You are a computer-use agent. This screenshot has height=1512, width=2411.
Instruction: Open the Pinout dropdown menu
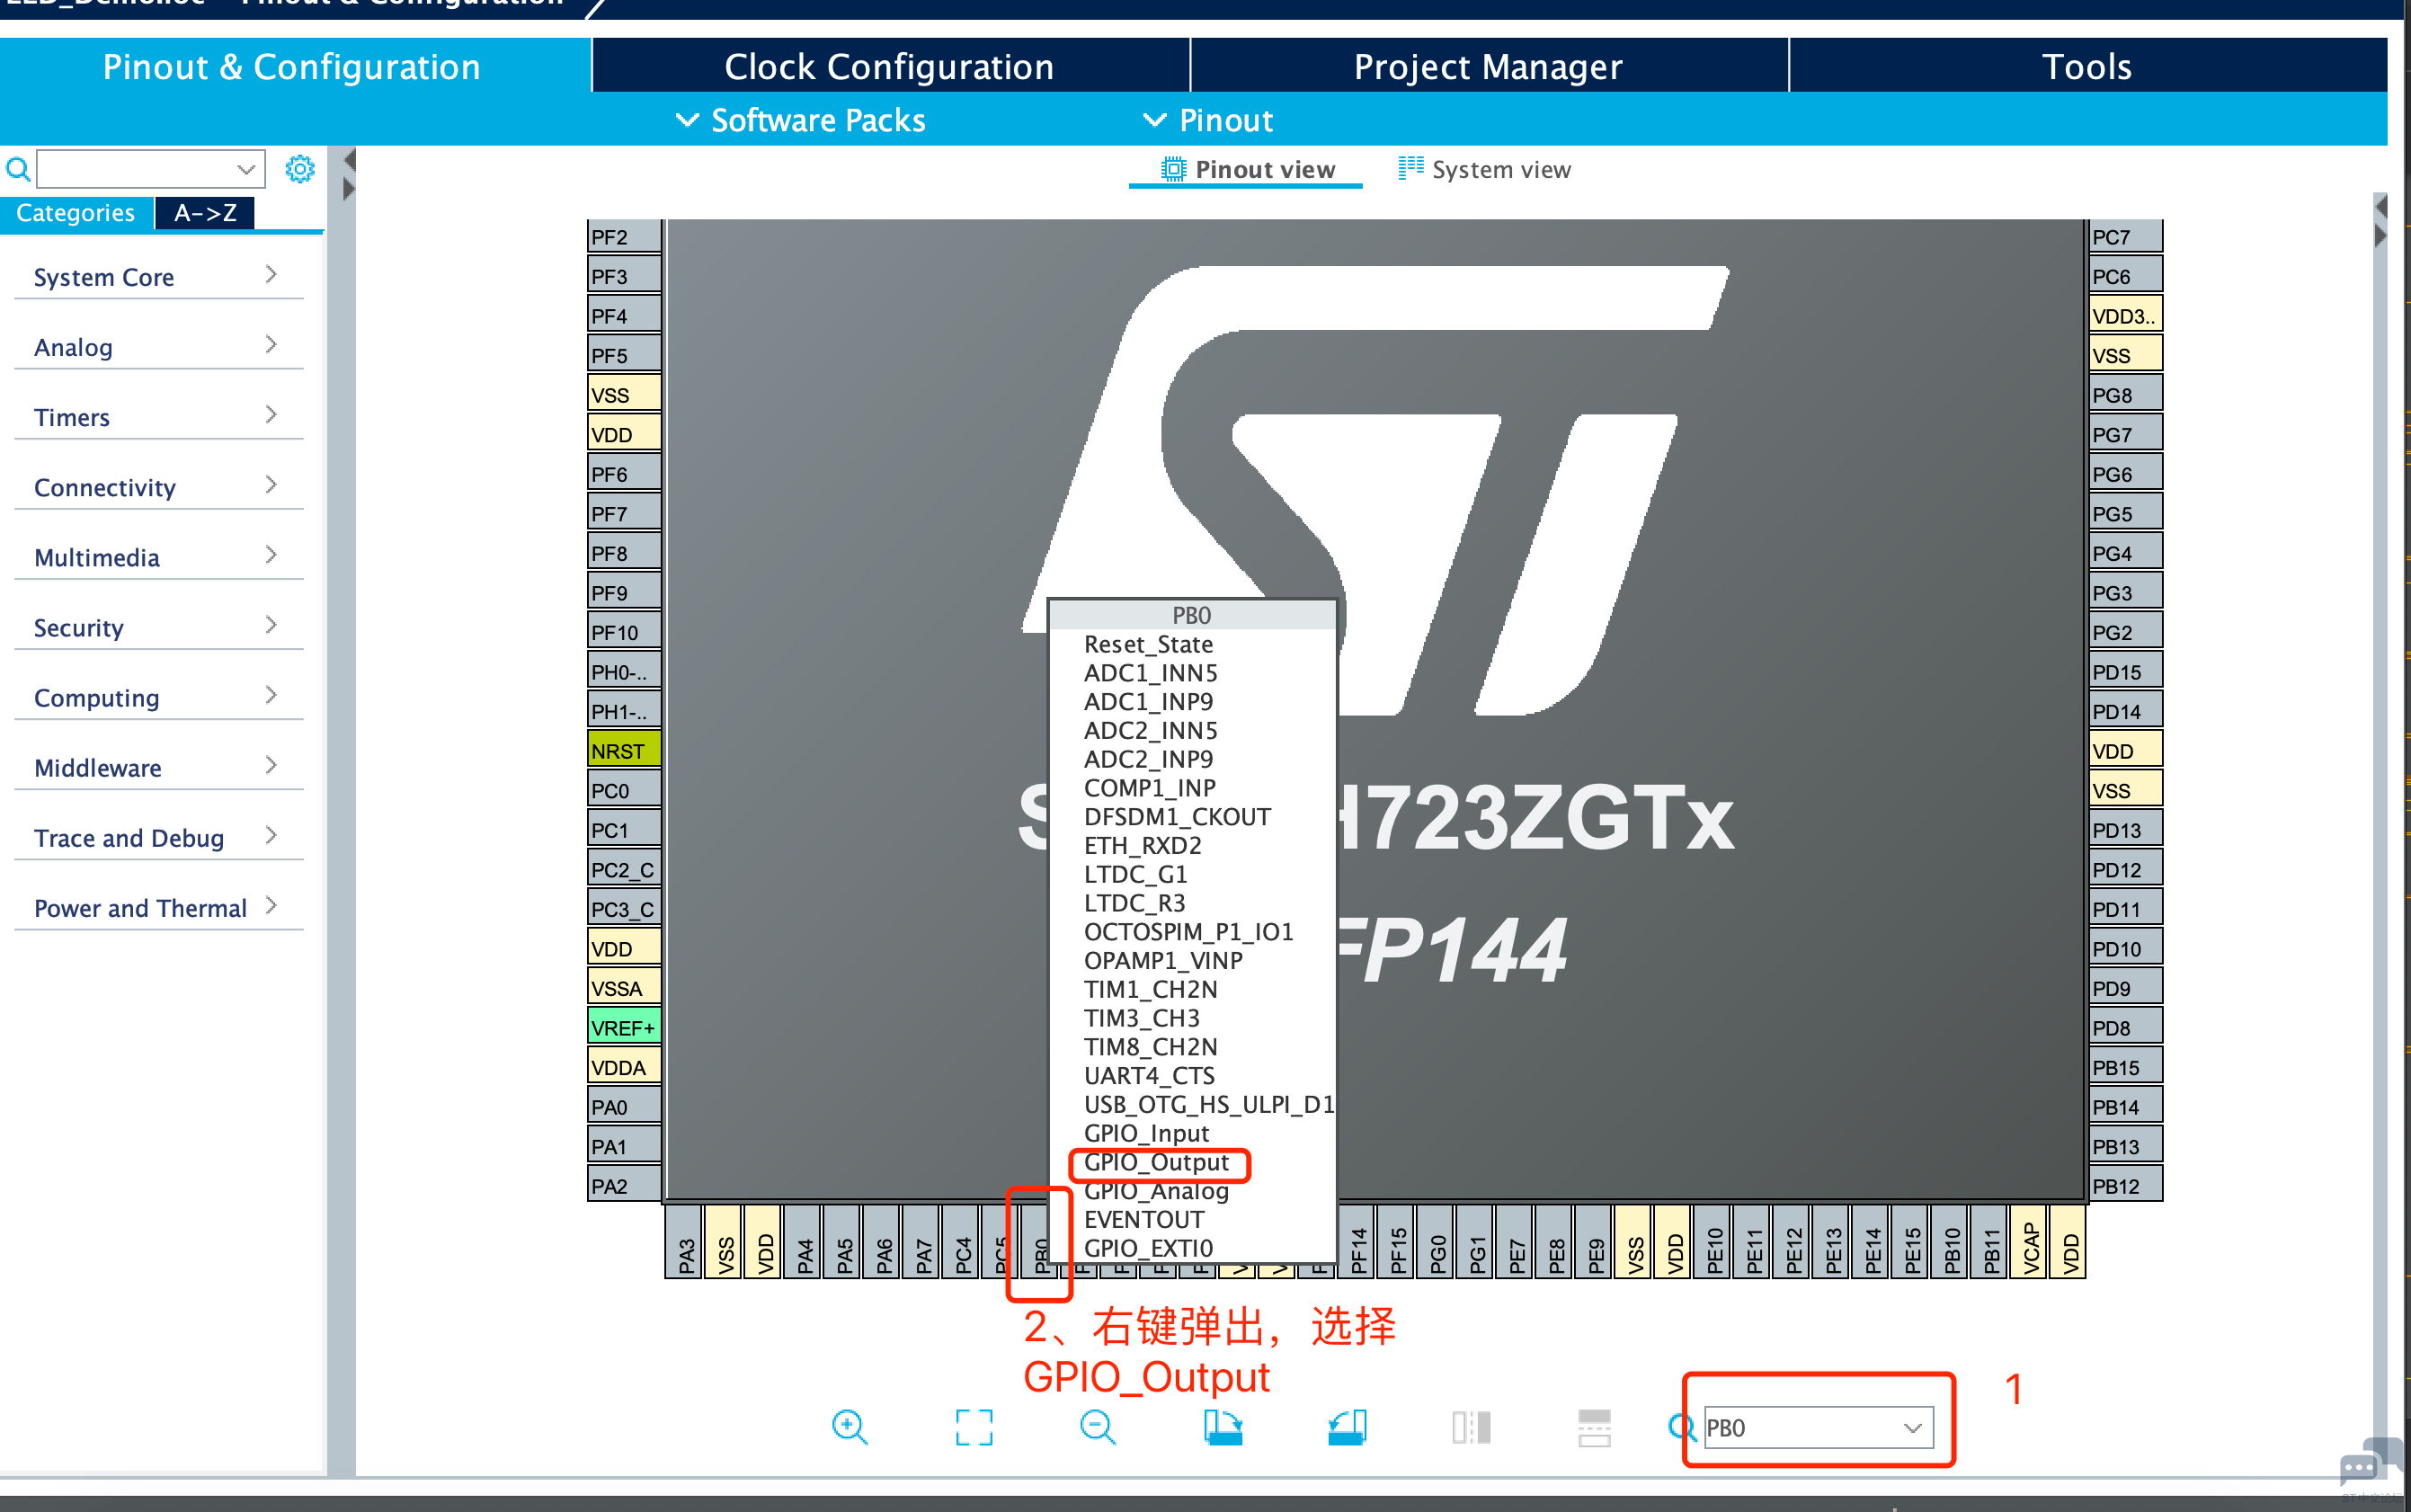pyautogui.click(x=1208, y=120)
